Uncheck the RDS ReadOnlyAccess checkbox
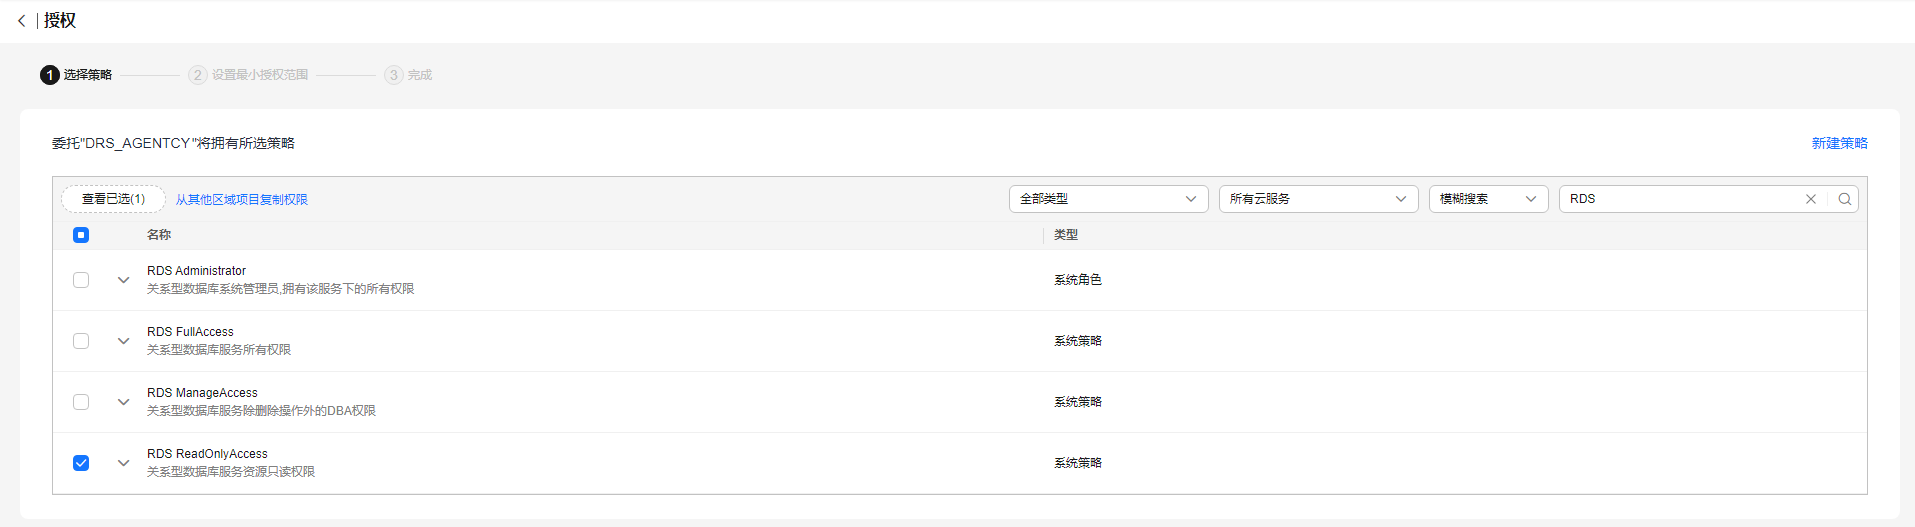1915x527 pixels. point(81,463)
